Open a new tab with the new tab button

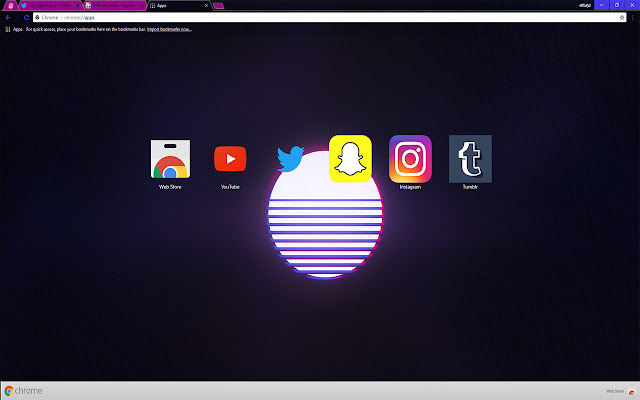[219, 5]
